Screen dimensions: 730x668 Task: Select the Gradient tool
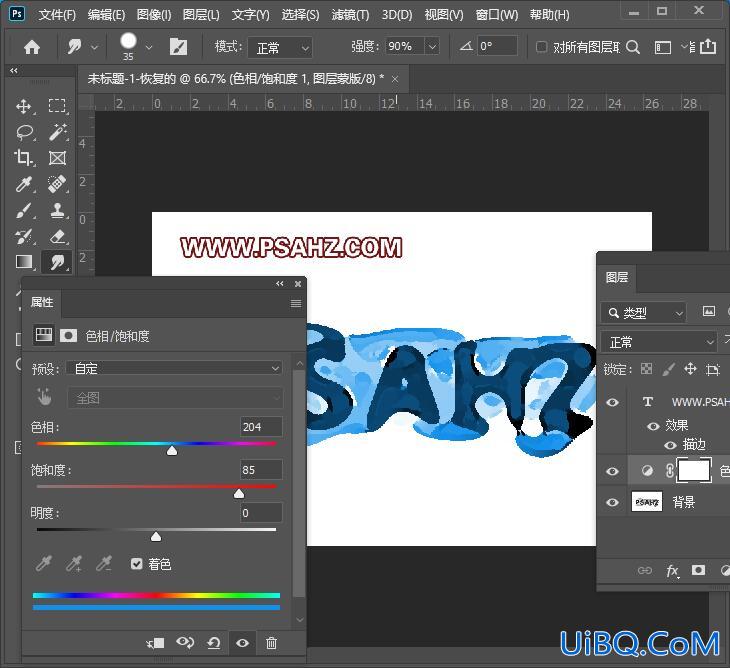[x=24, y=262]
